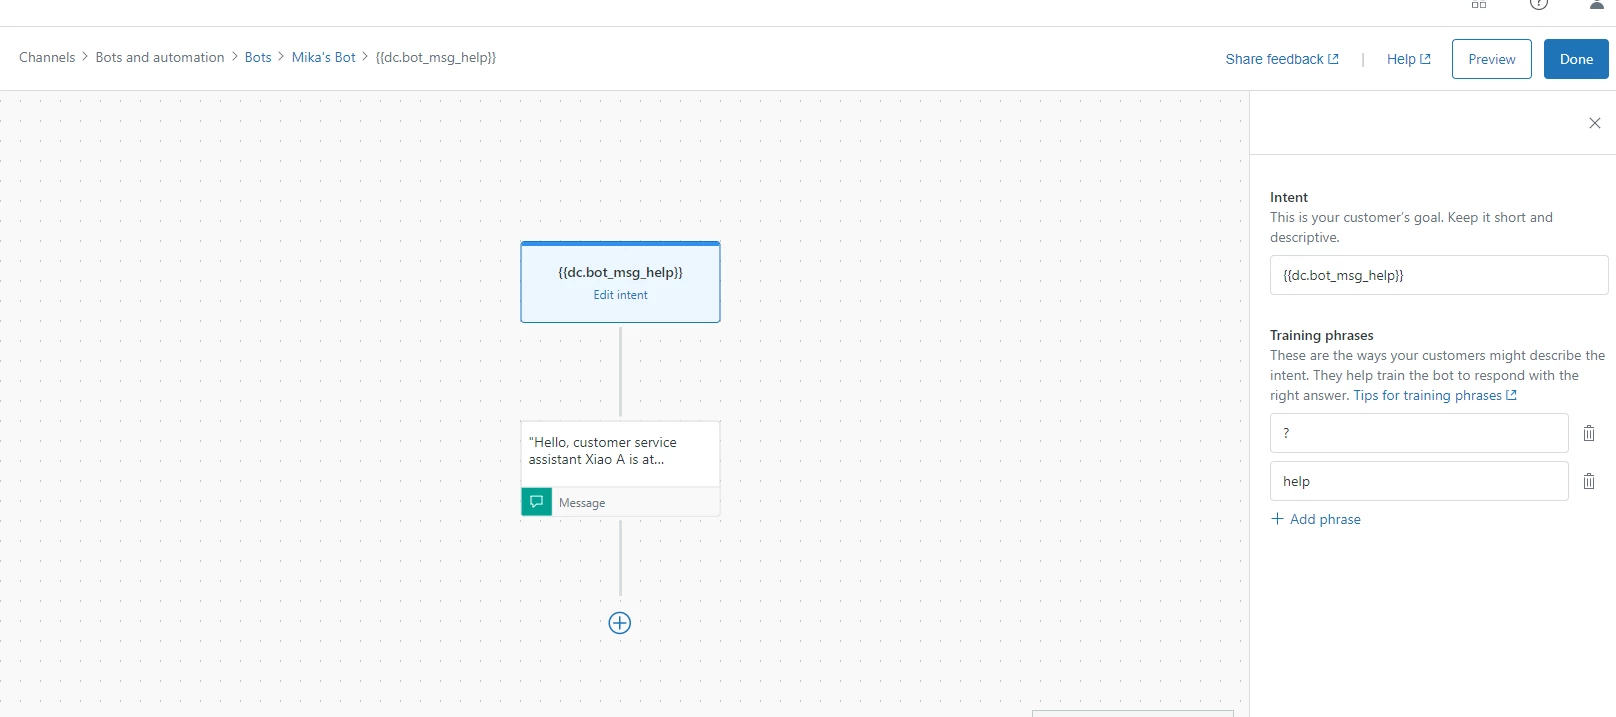
Task: Open the user profile icon
Action: 1597,4
